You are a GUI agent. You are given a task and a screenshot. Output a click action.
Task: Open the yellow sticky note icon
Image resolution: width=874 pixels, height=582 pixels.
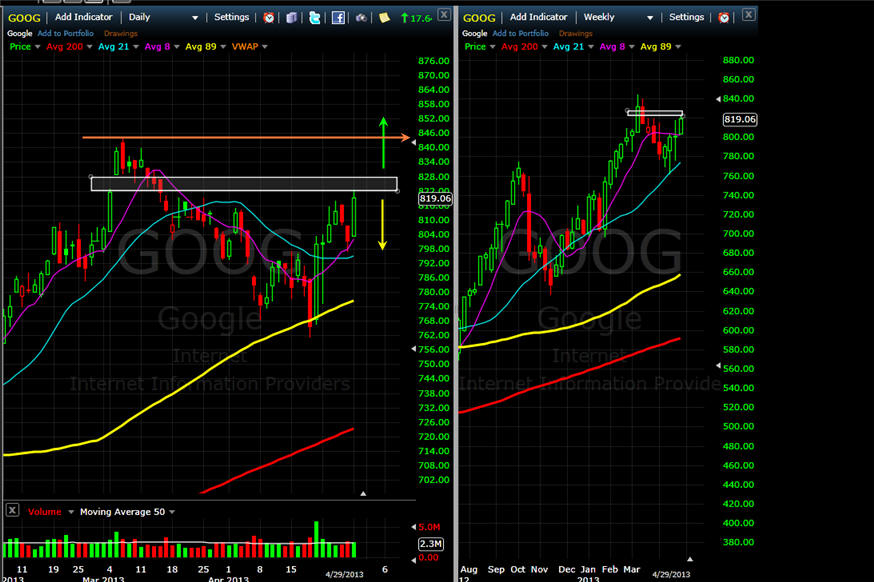384,18
